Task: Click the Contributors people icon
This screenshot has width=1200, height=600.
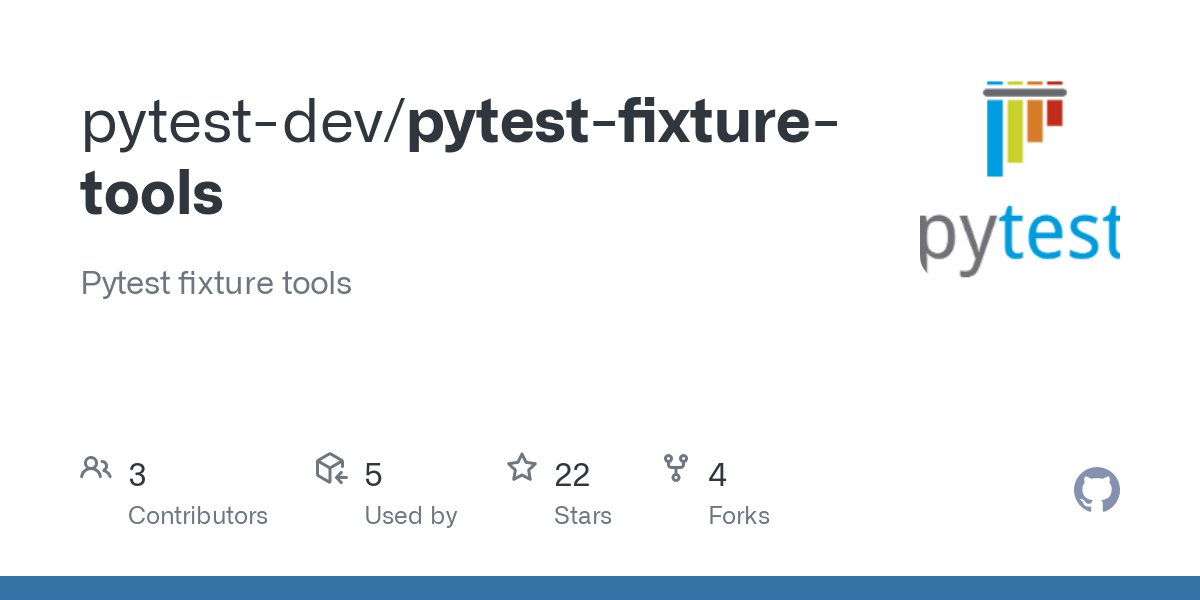Action: 96,468
